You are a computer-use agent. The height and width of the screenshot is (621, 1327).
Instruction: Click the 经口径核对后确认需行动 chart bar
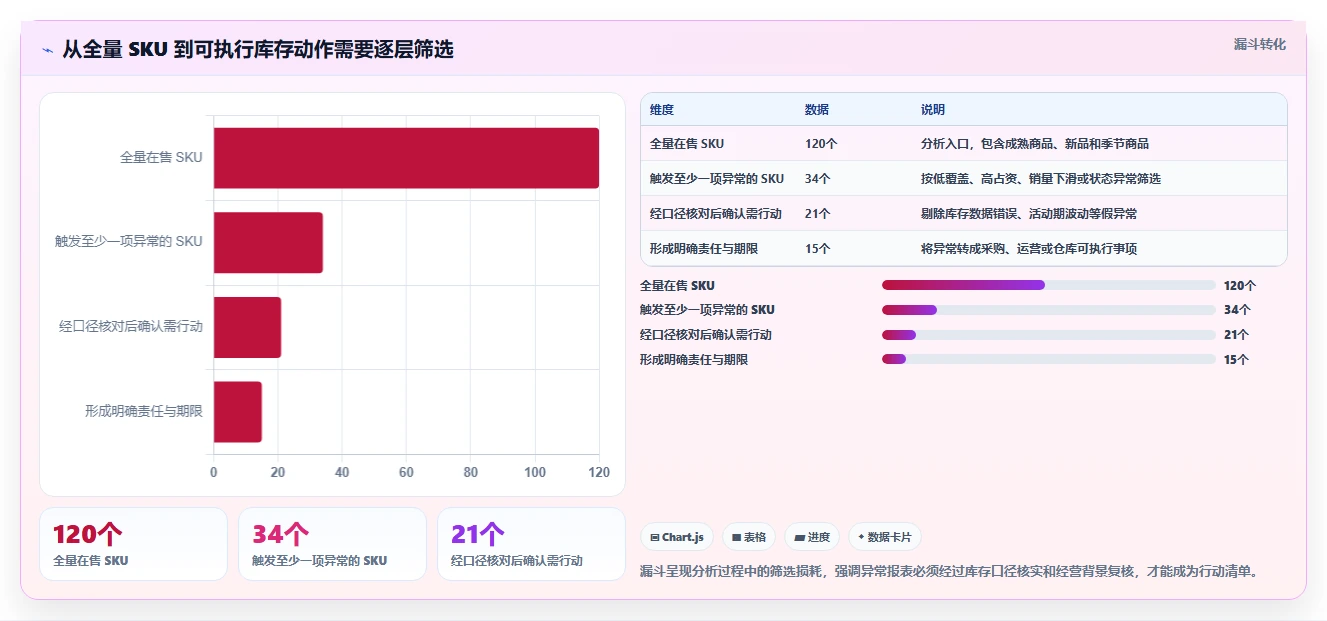[x=247, y=327]
